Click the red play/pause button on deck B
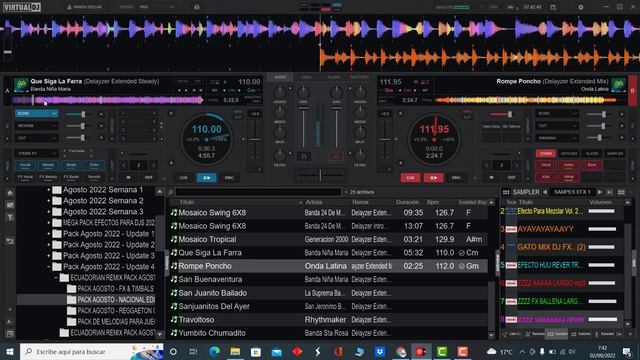 [x=433, y=178]
